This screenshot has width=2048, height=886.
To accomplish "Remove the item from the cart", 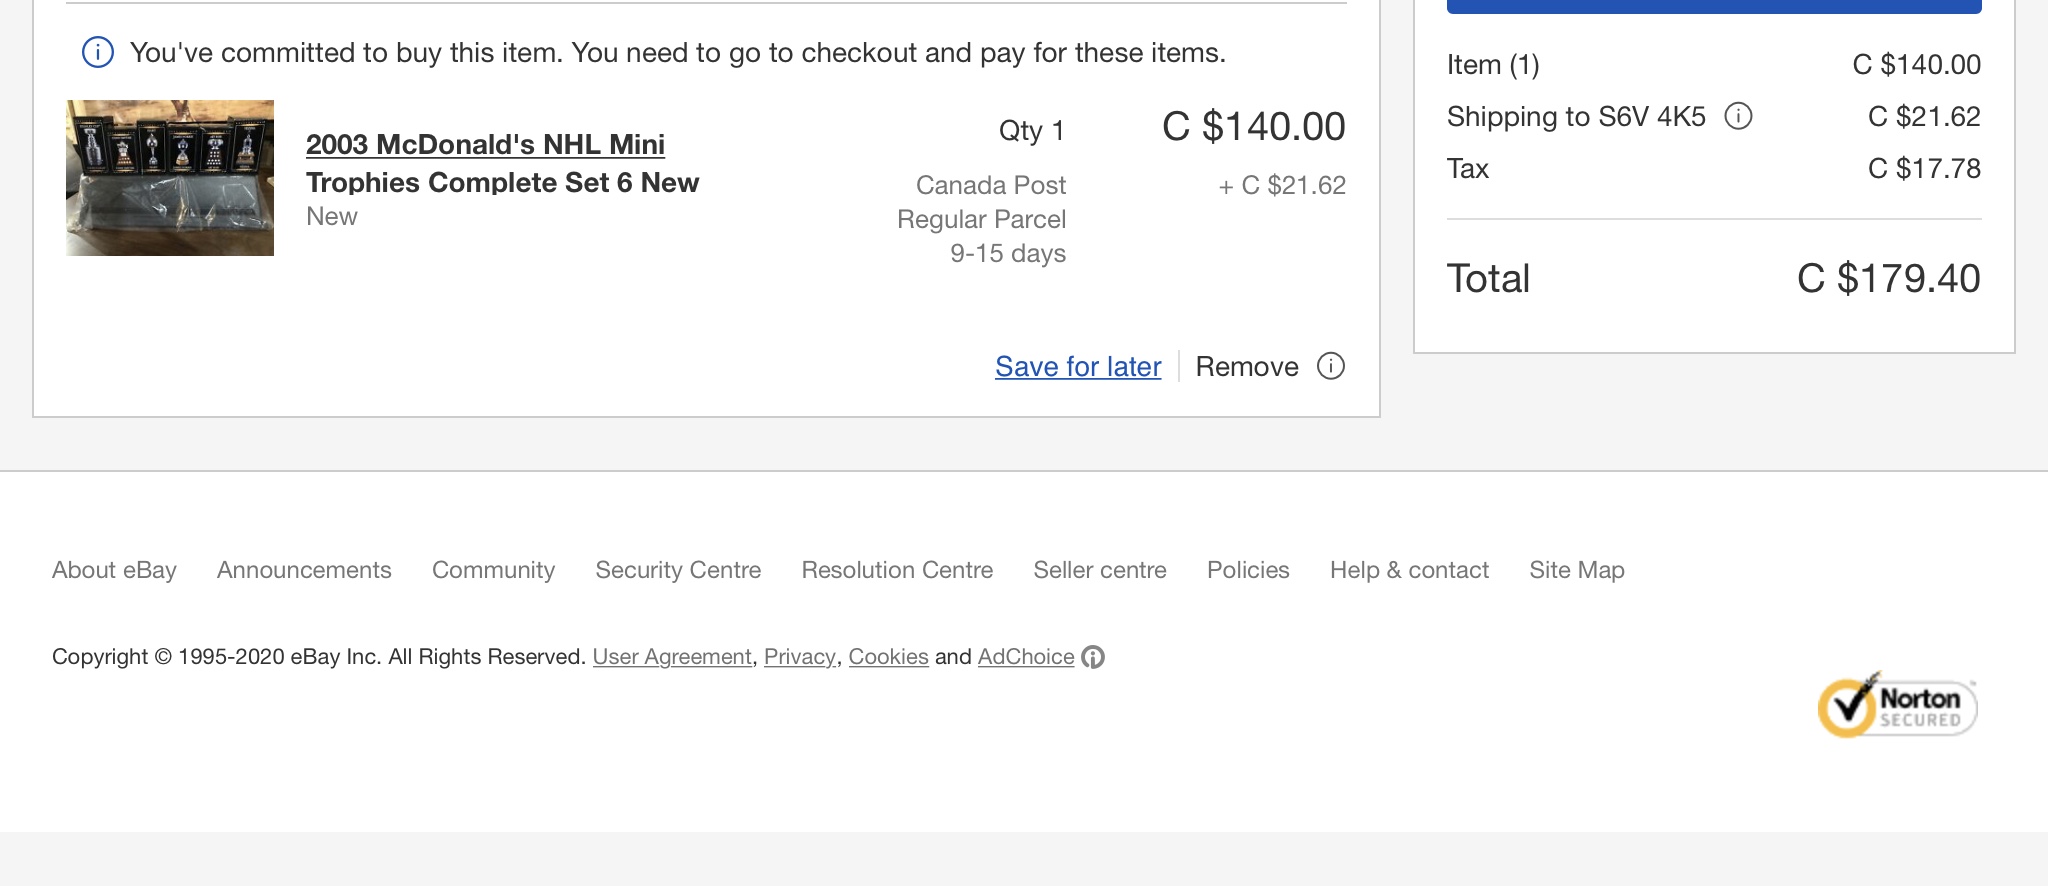I will (1247, 366).
